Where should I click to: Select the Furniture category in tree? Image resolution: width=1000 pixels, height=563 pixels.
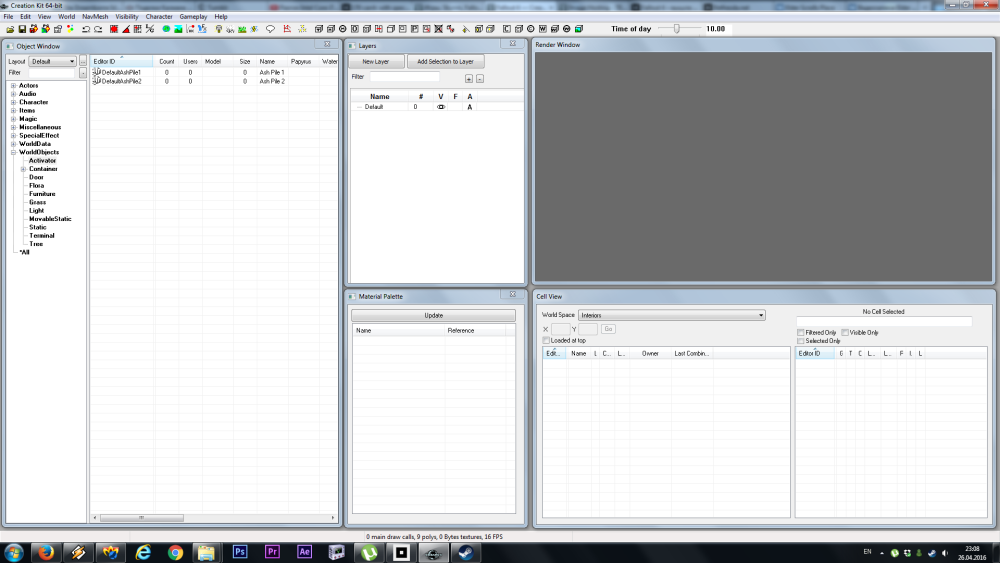[x=42, y=194]
